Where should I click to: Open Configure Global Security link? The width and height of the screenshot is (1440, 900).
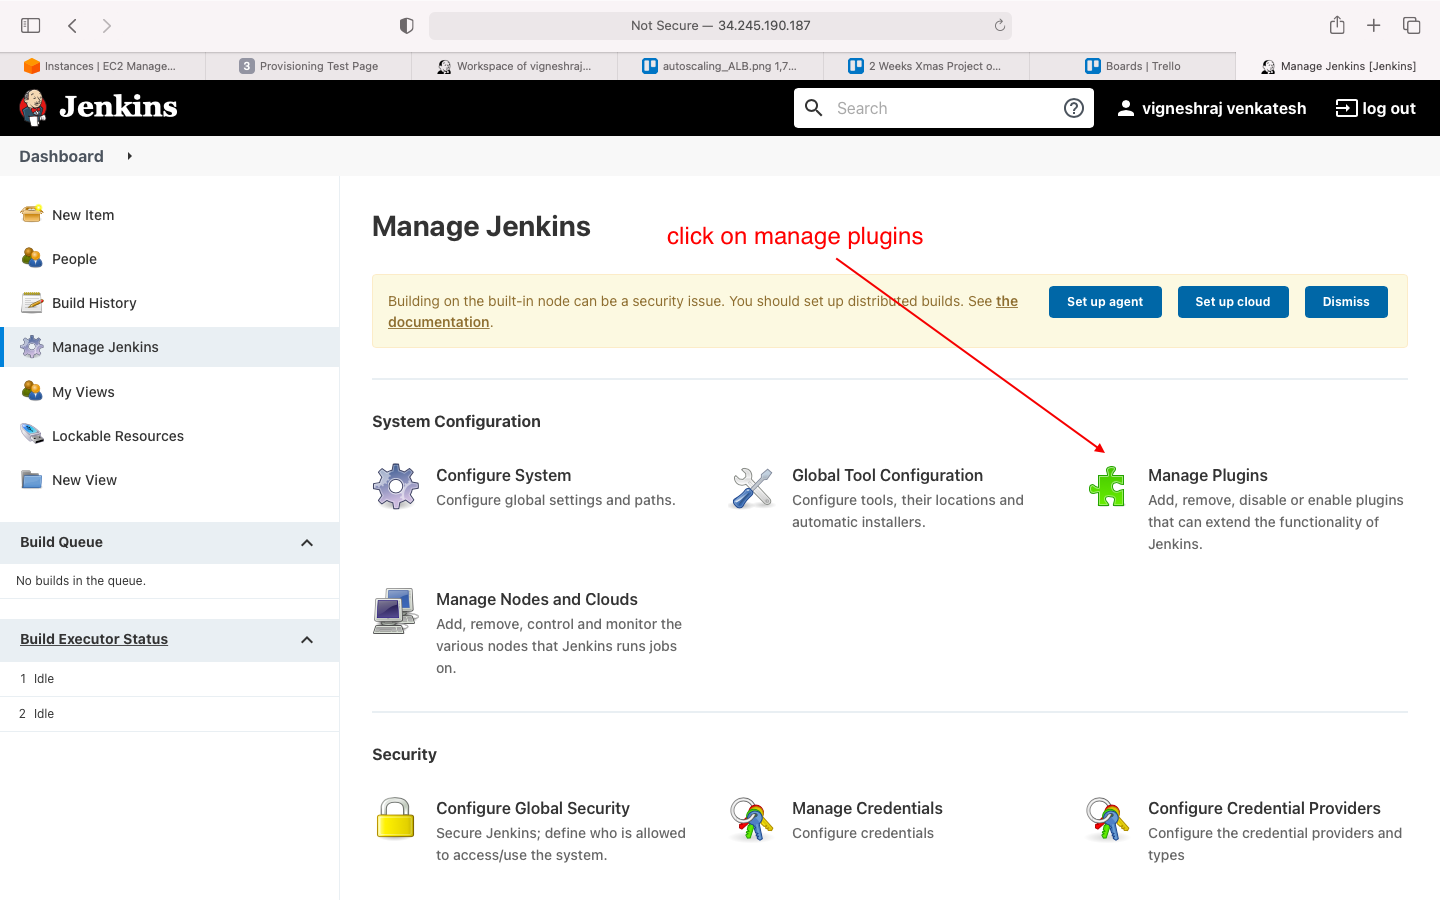coord(533,808)
